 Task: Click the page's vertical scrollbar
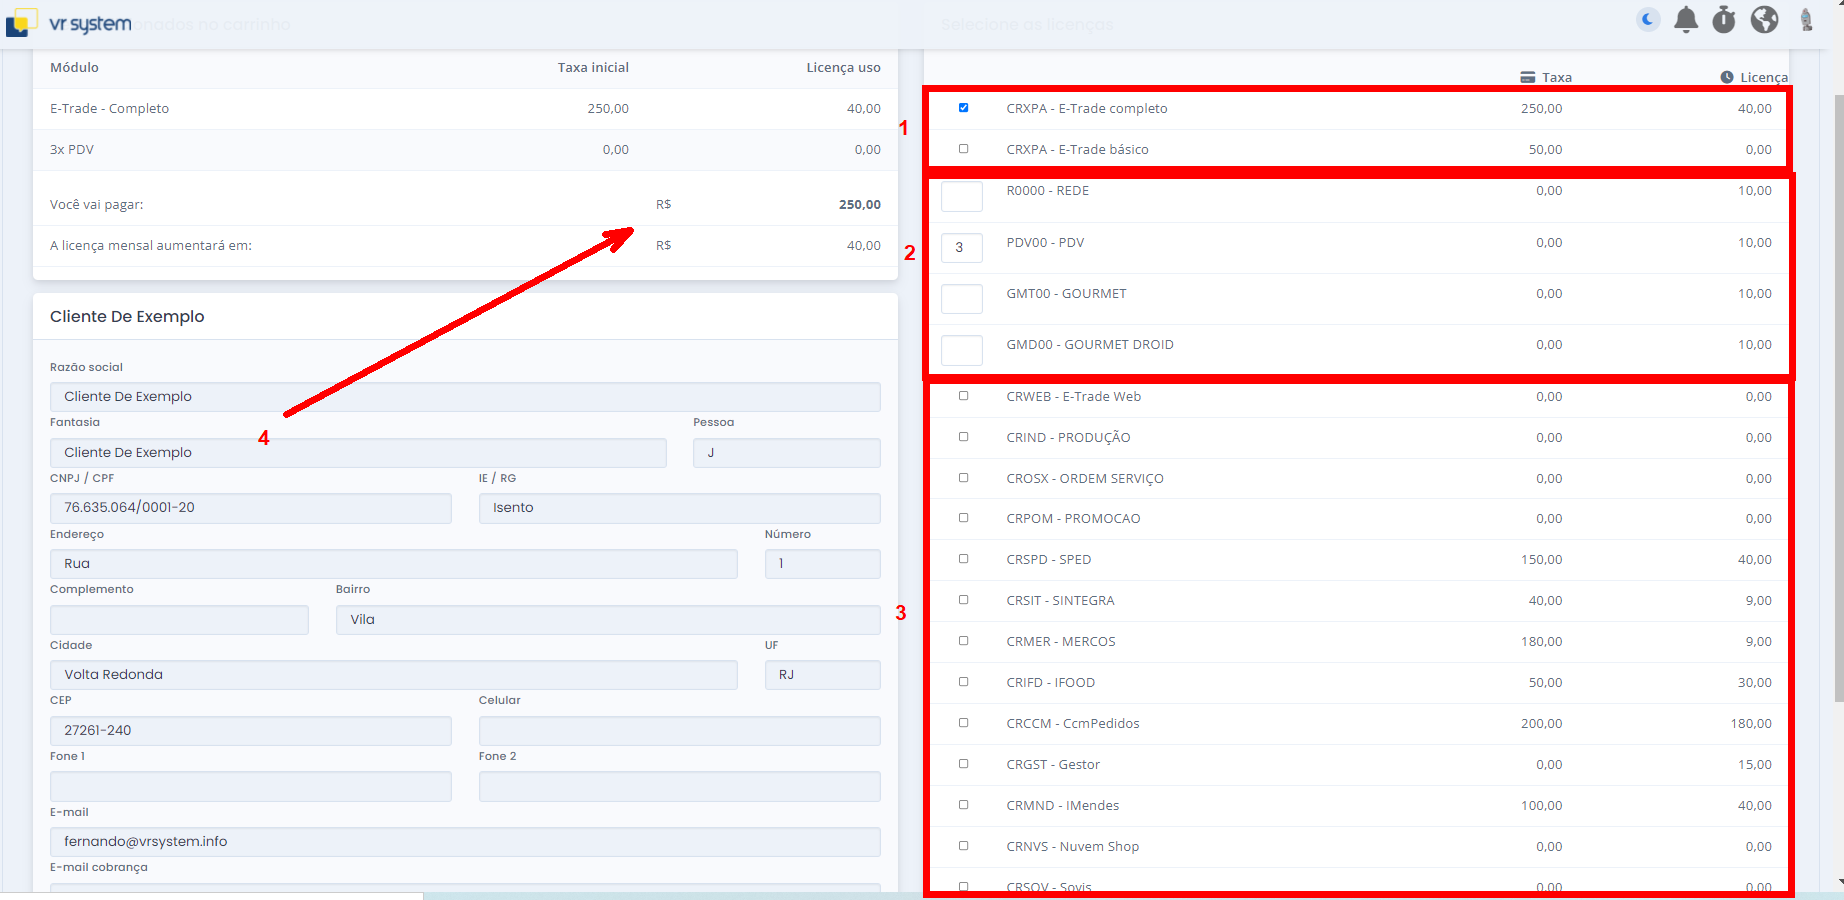1838,400
